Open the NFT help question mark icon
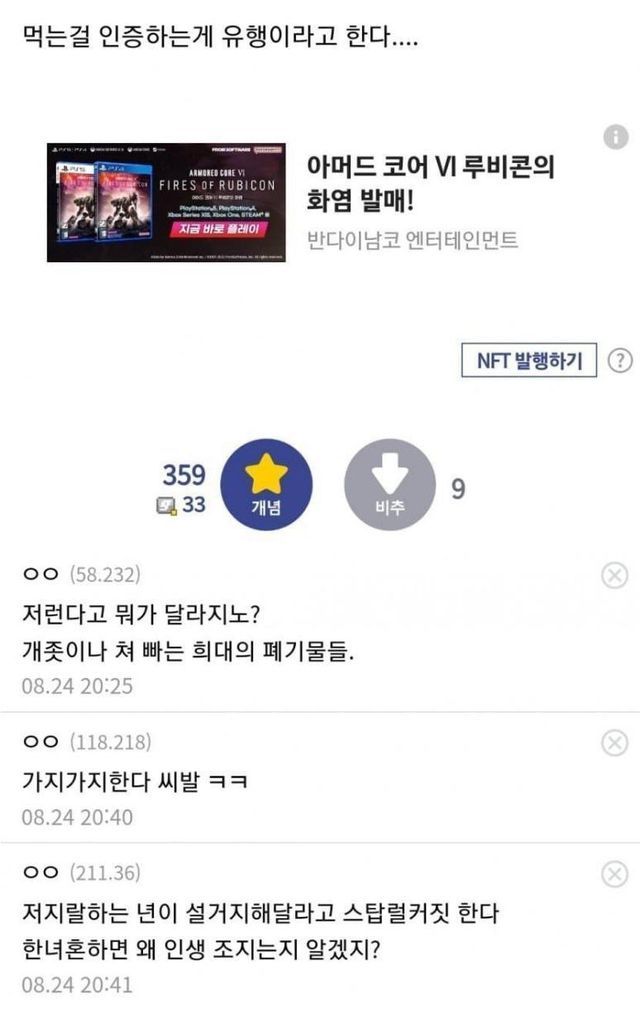This screenshot has height=1009, width=640. pyautogui.click(x=619, y=360)
